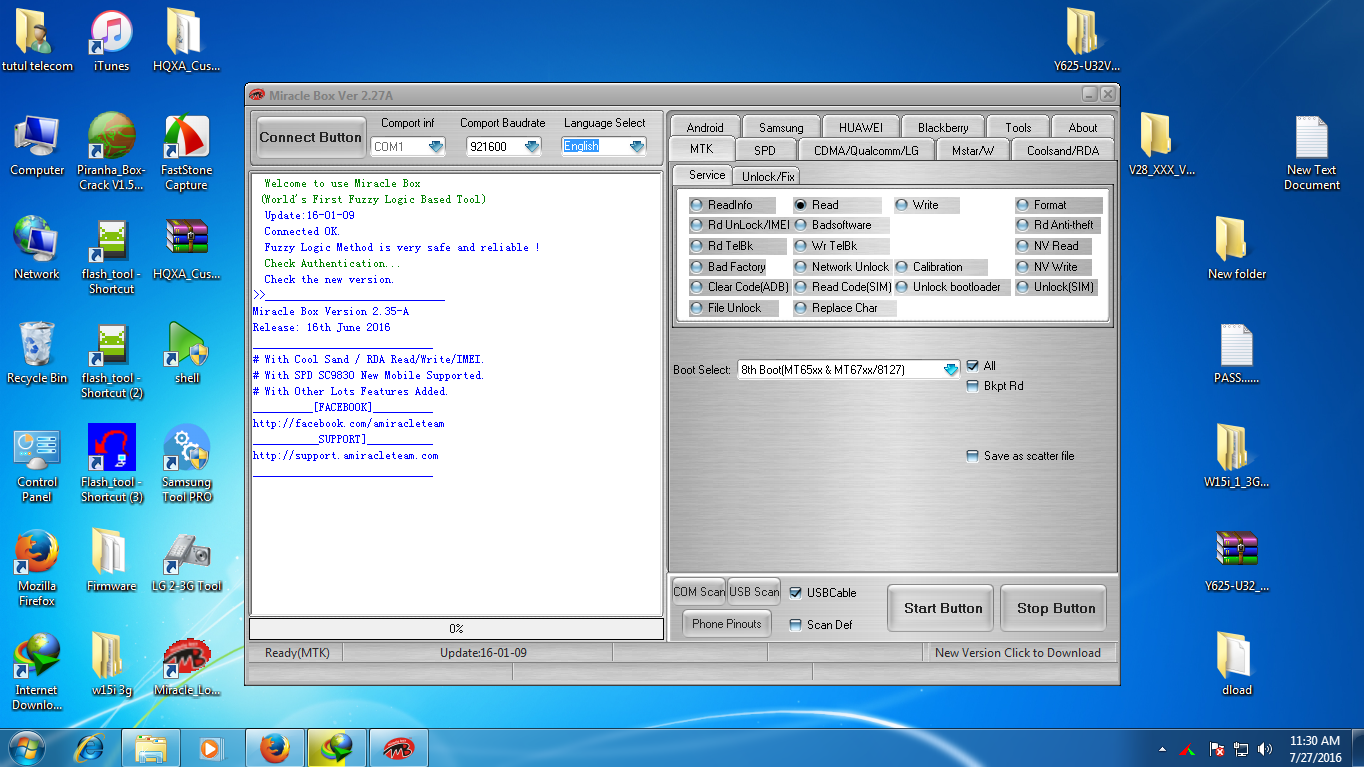Launch iTunes from the desktop
Image resolution: width=1364 pixels, height=767 pixels.
111,42
